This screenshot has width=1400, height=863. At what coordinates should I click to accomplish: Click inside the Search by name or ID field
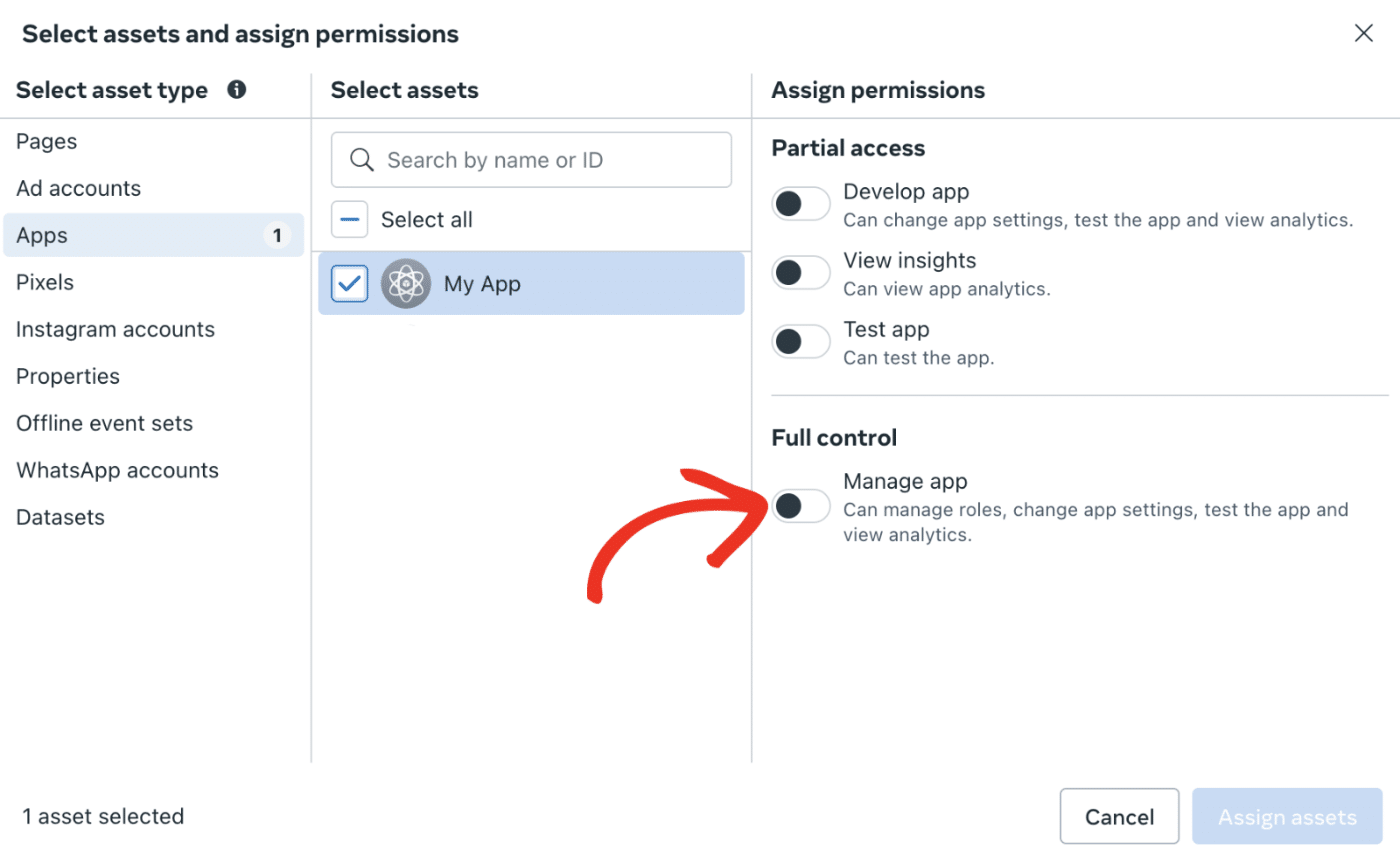(x=530, y=159)
